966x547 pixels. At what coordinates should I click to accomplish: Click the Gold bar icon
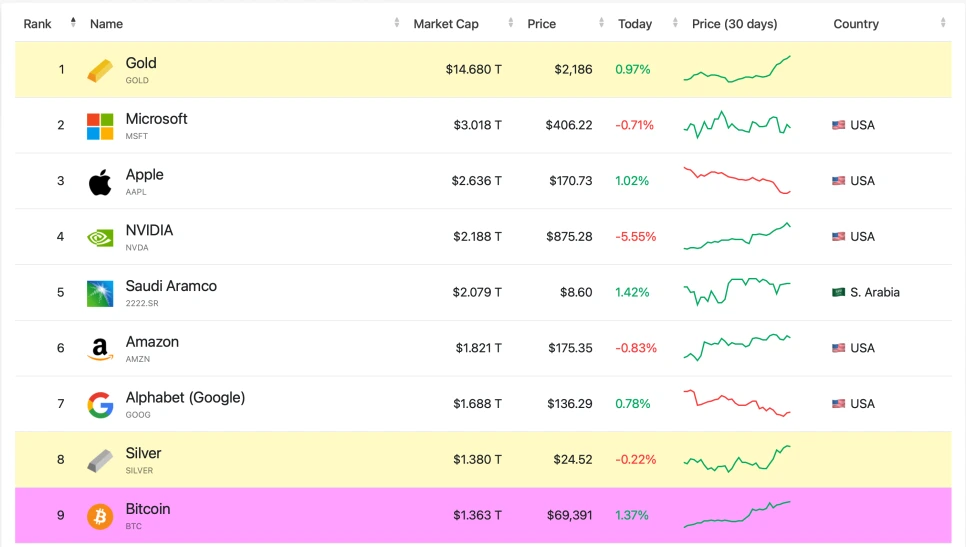pyautogui.click(x=100, y=70)
